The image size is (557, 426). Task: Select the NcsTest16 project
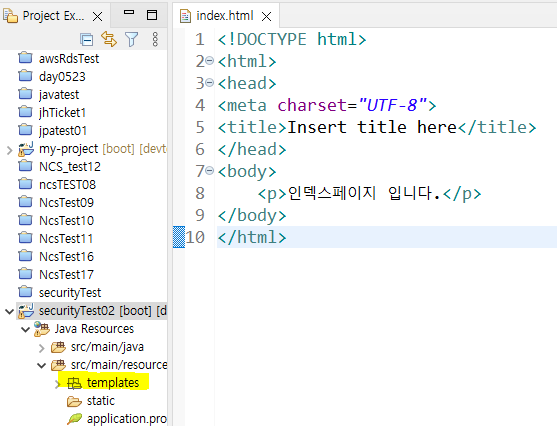pyautogui.click(x=66, y=257)
